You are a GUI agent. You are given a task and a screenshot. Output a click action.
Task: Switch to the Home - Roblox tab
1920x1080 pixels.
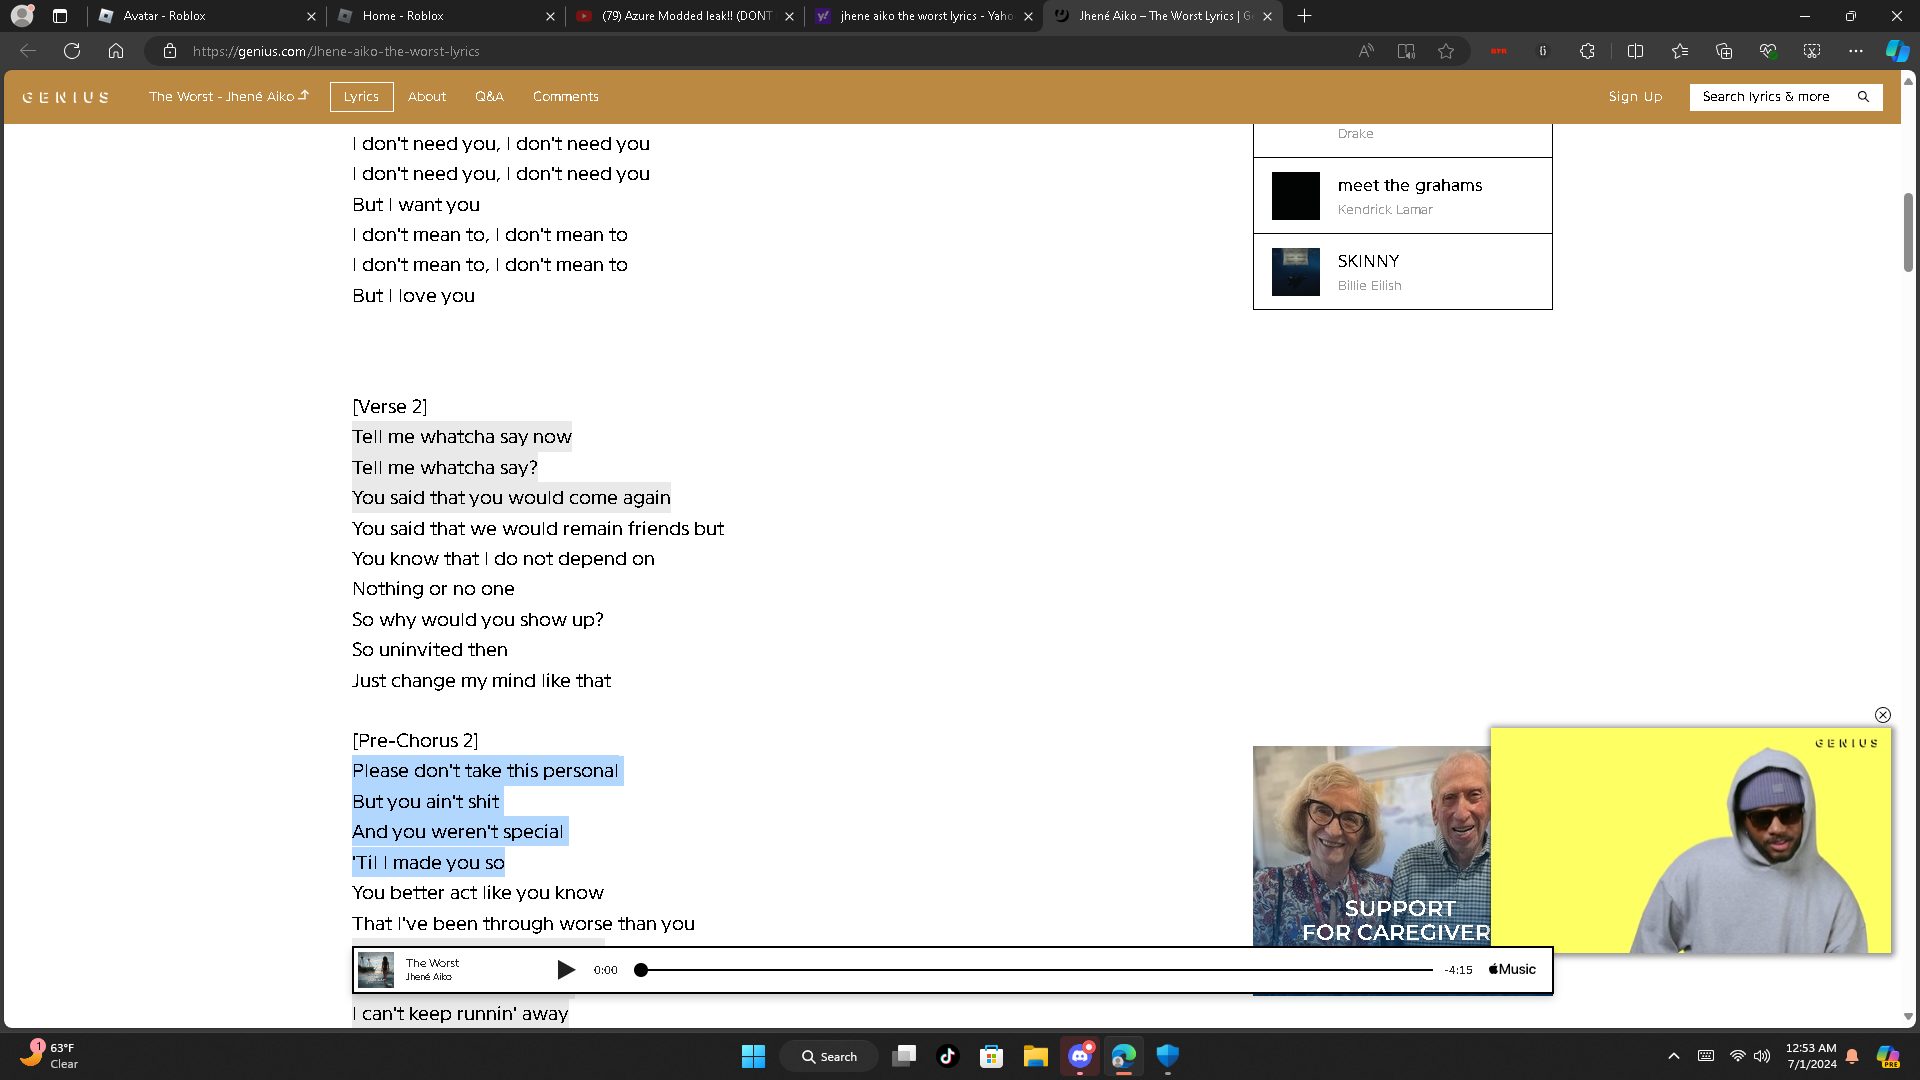(446, 16)
